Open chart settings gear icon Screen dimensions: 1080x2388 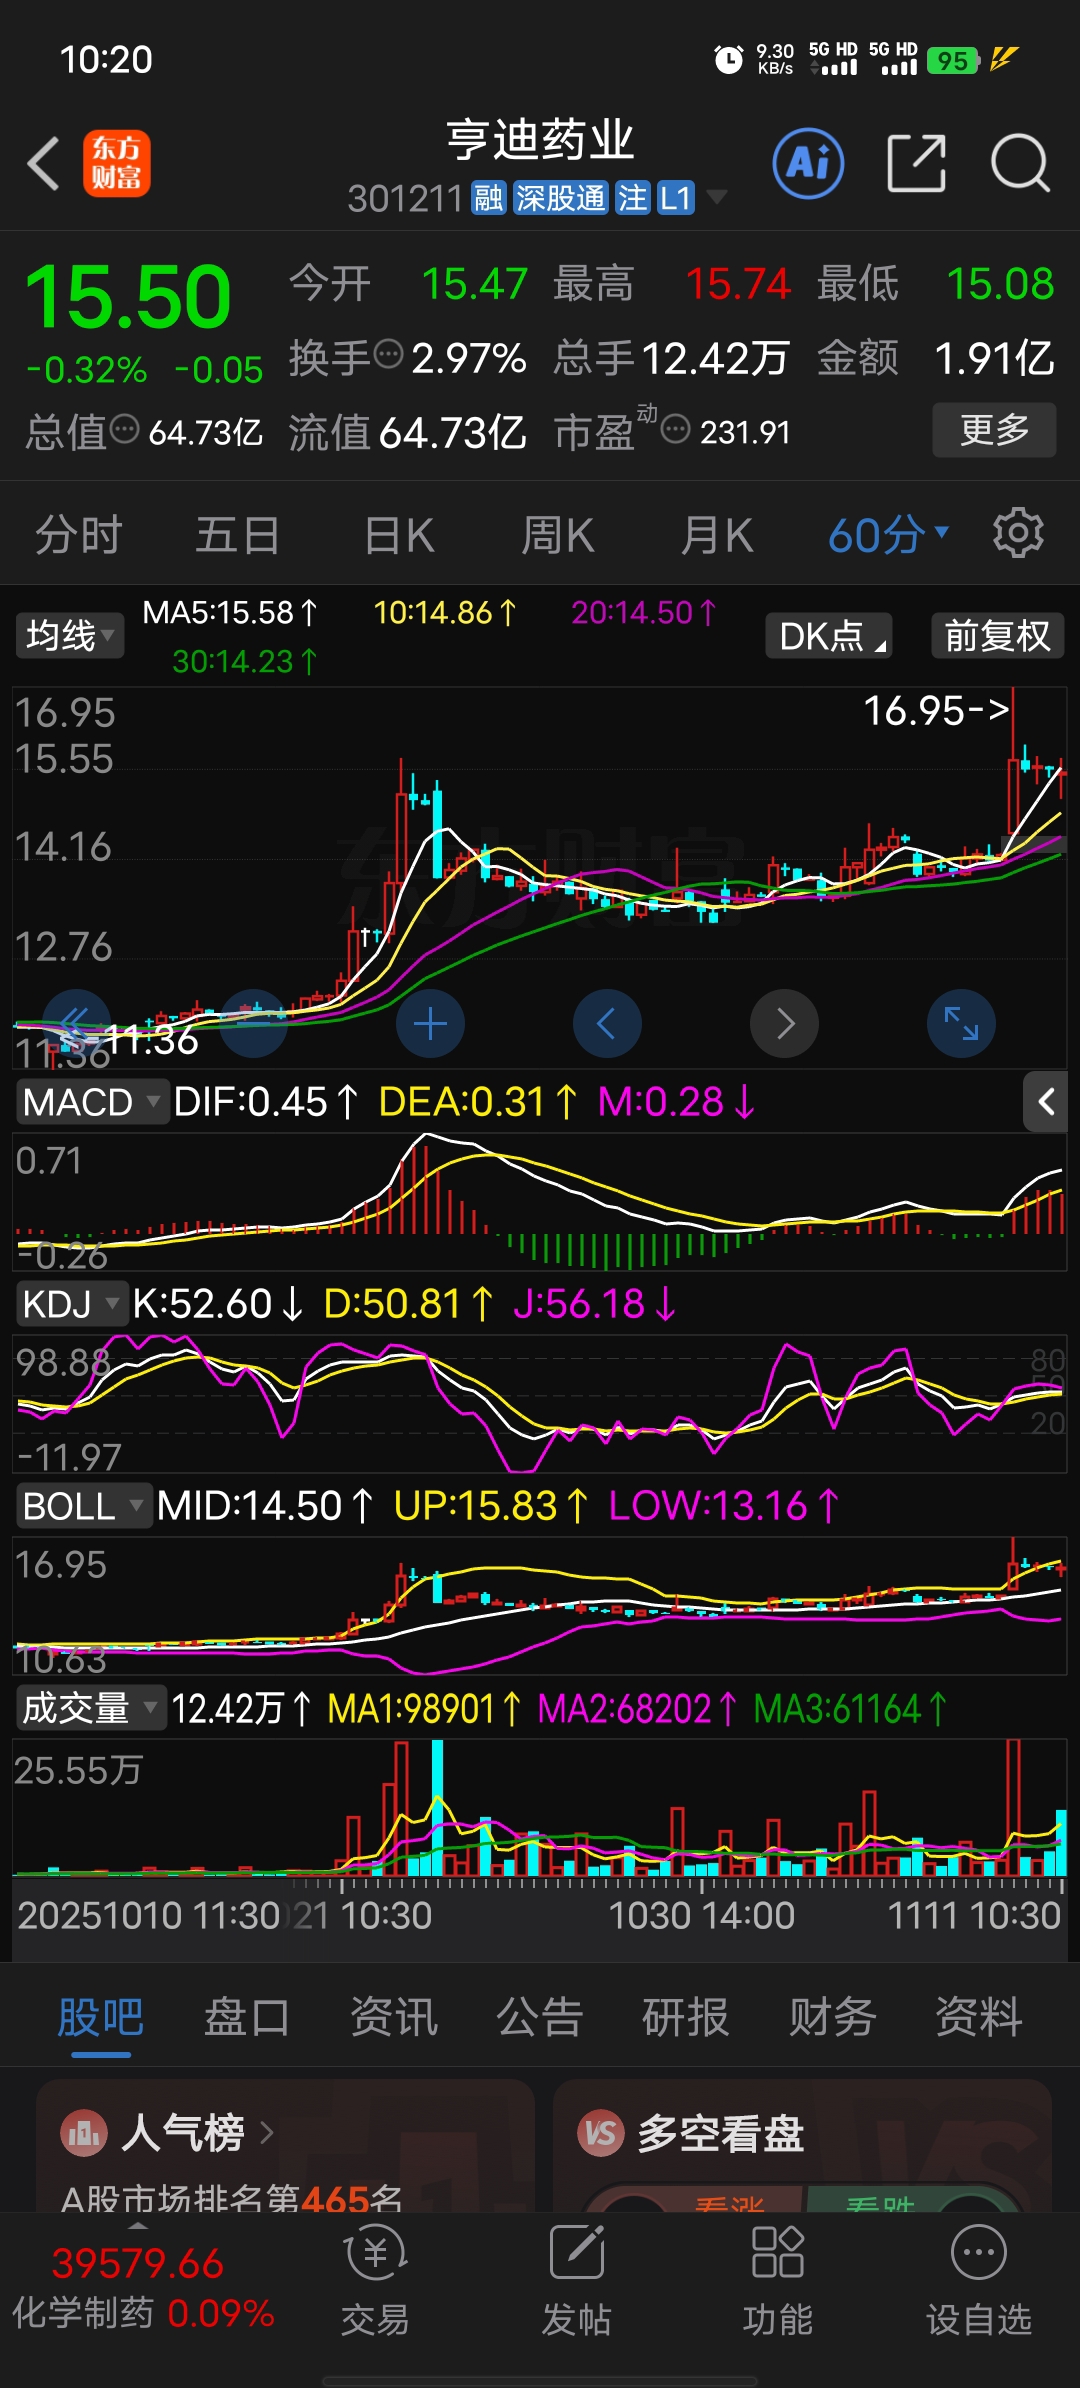tap(1018, 533)
